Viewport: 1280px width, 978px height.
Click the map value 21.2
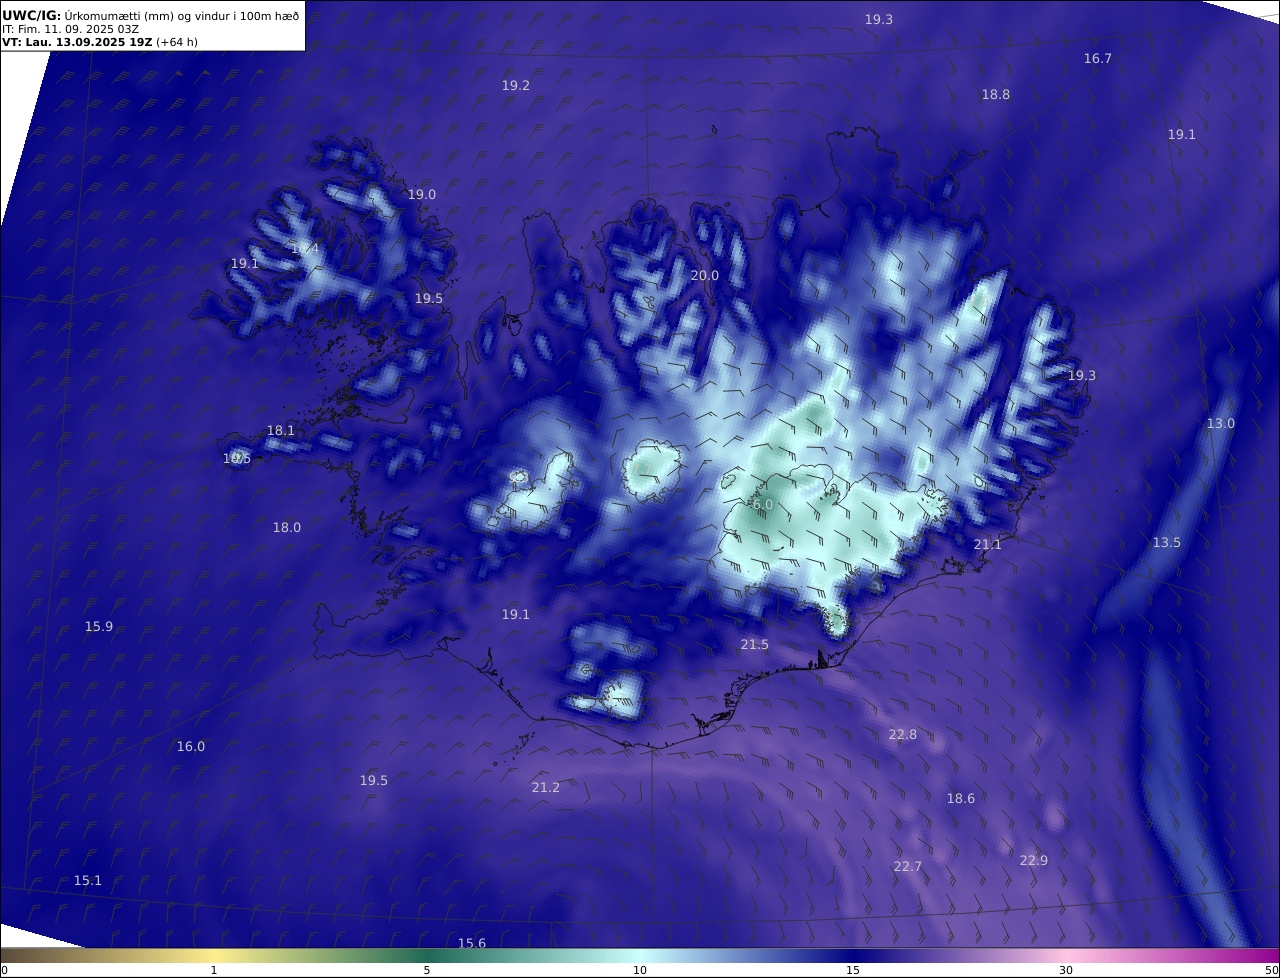(546, 788)
